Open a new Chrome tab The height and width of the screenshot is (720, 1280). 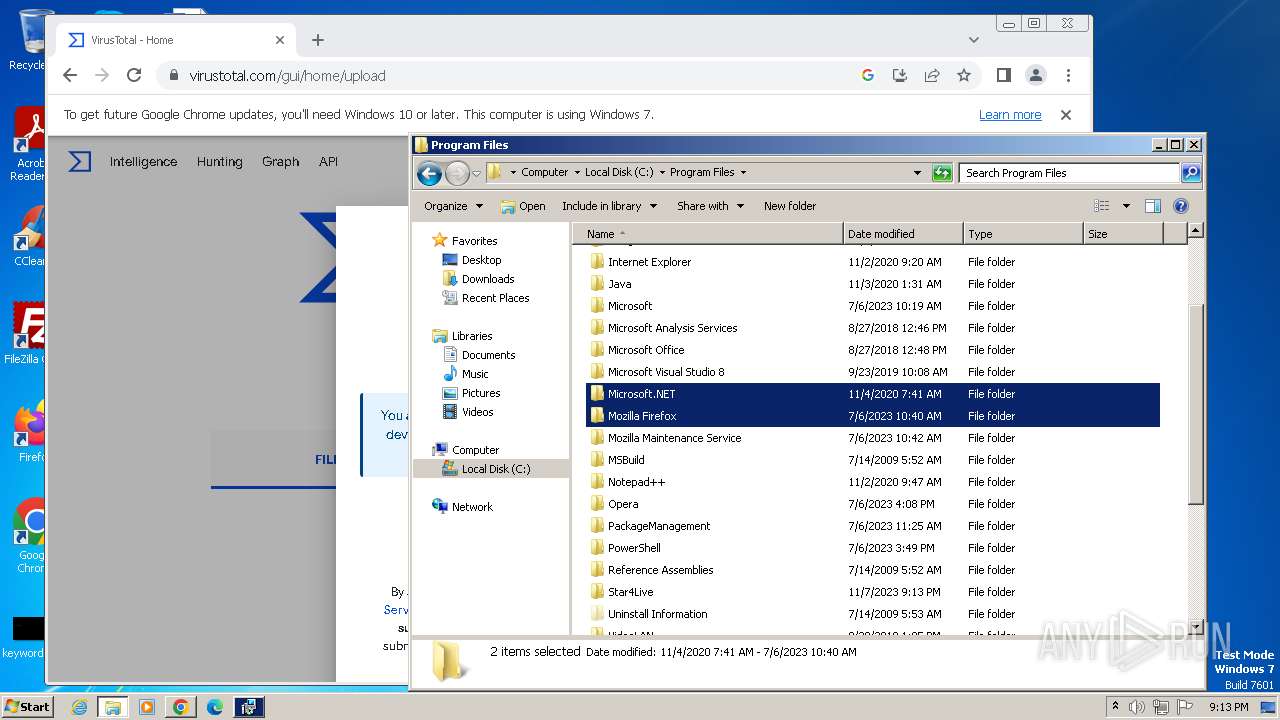coord(318,40)
